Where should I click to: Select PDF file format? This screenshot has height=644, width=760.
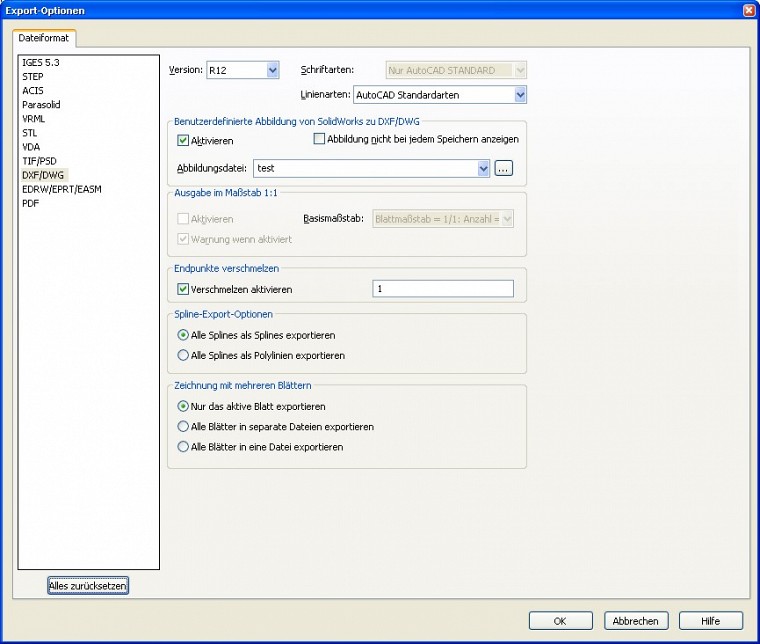pyautogui.click(x=31, y=203)
